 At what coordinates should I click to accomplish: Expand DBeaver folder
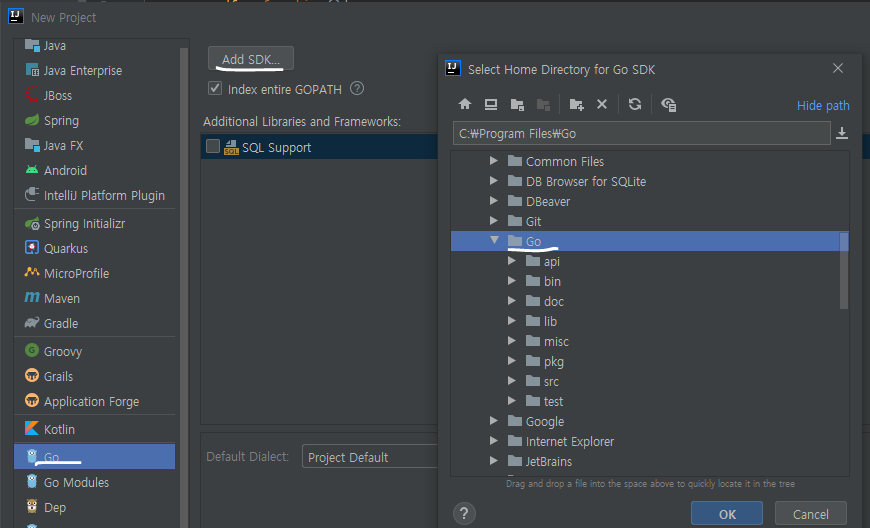(x=494, y=201)
